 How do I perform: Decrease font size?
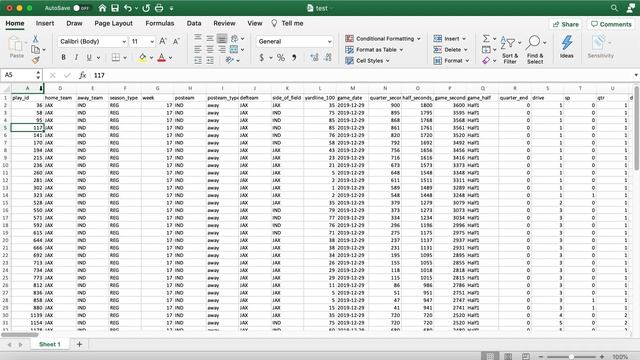pyautogui.click(x=176, y=41)
